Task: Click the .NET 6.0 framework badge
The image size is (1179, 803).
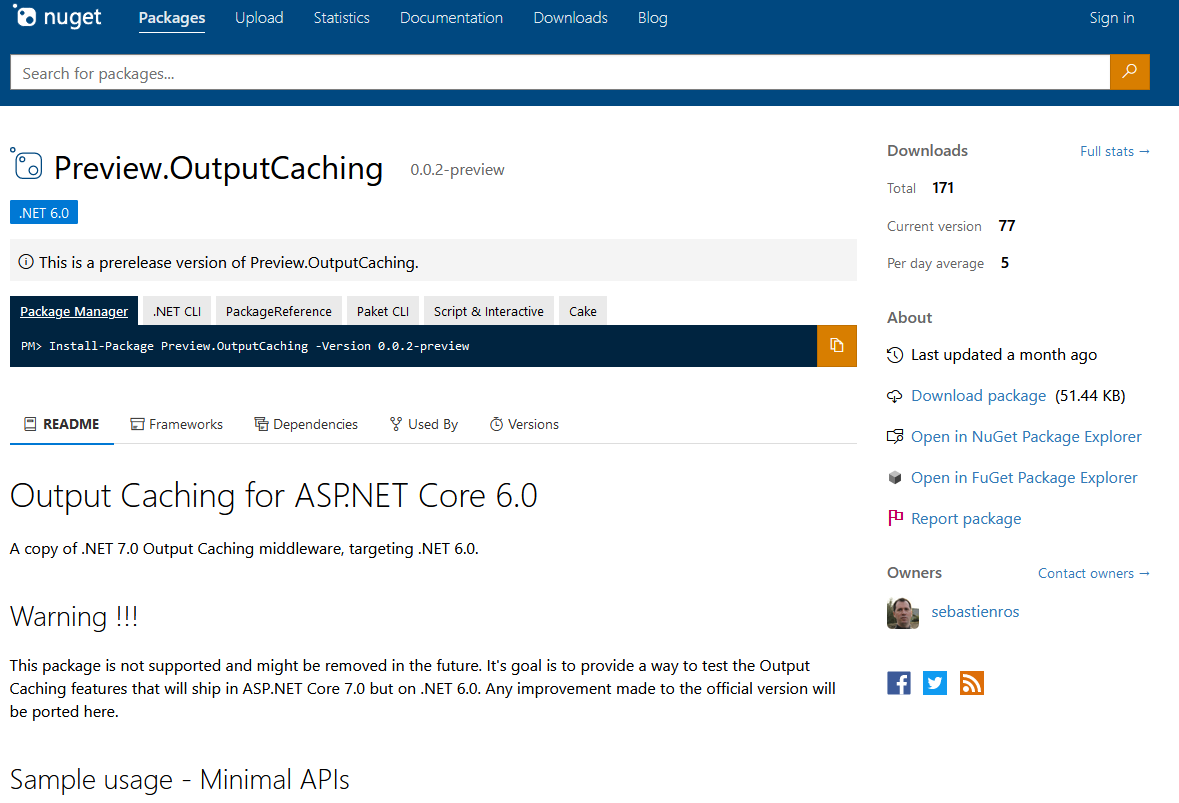Action: 44,213
